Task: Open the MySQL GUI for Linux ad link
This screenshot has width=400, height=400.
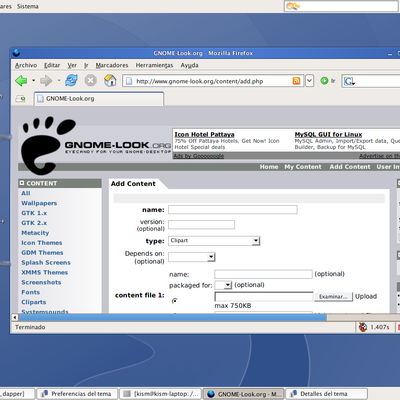Action: click(x=328, y=134)
